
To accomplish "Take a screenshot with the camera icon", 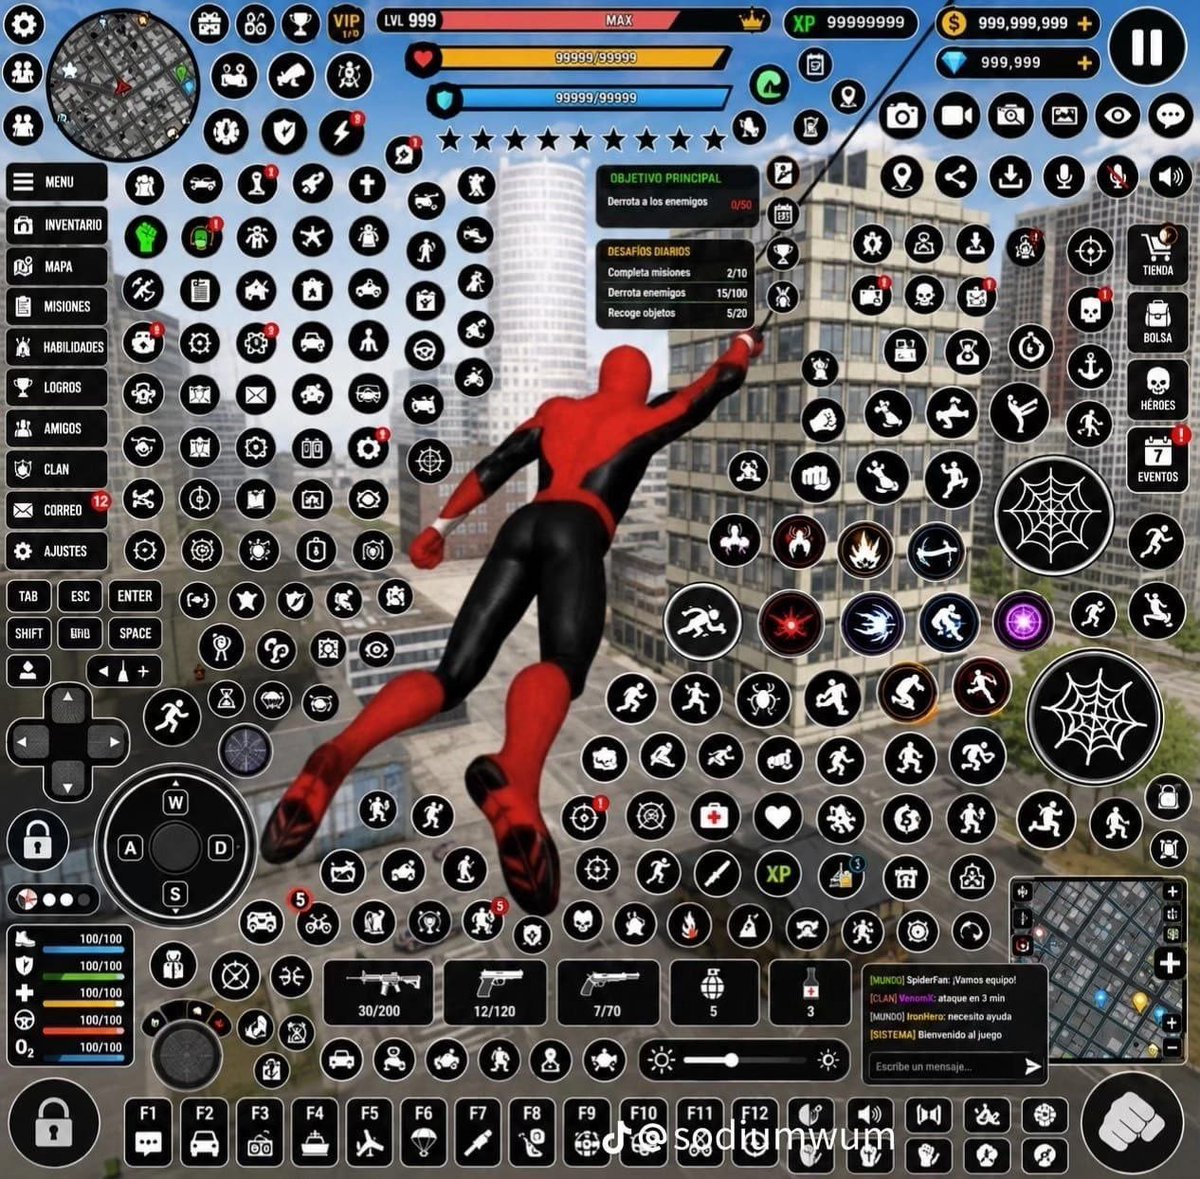I will 902,117.
